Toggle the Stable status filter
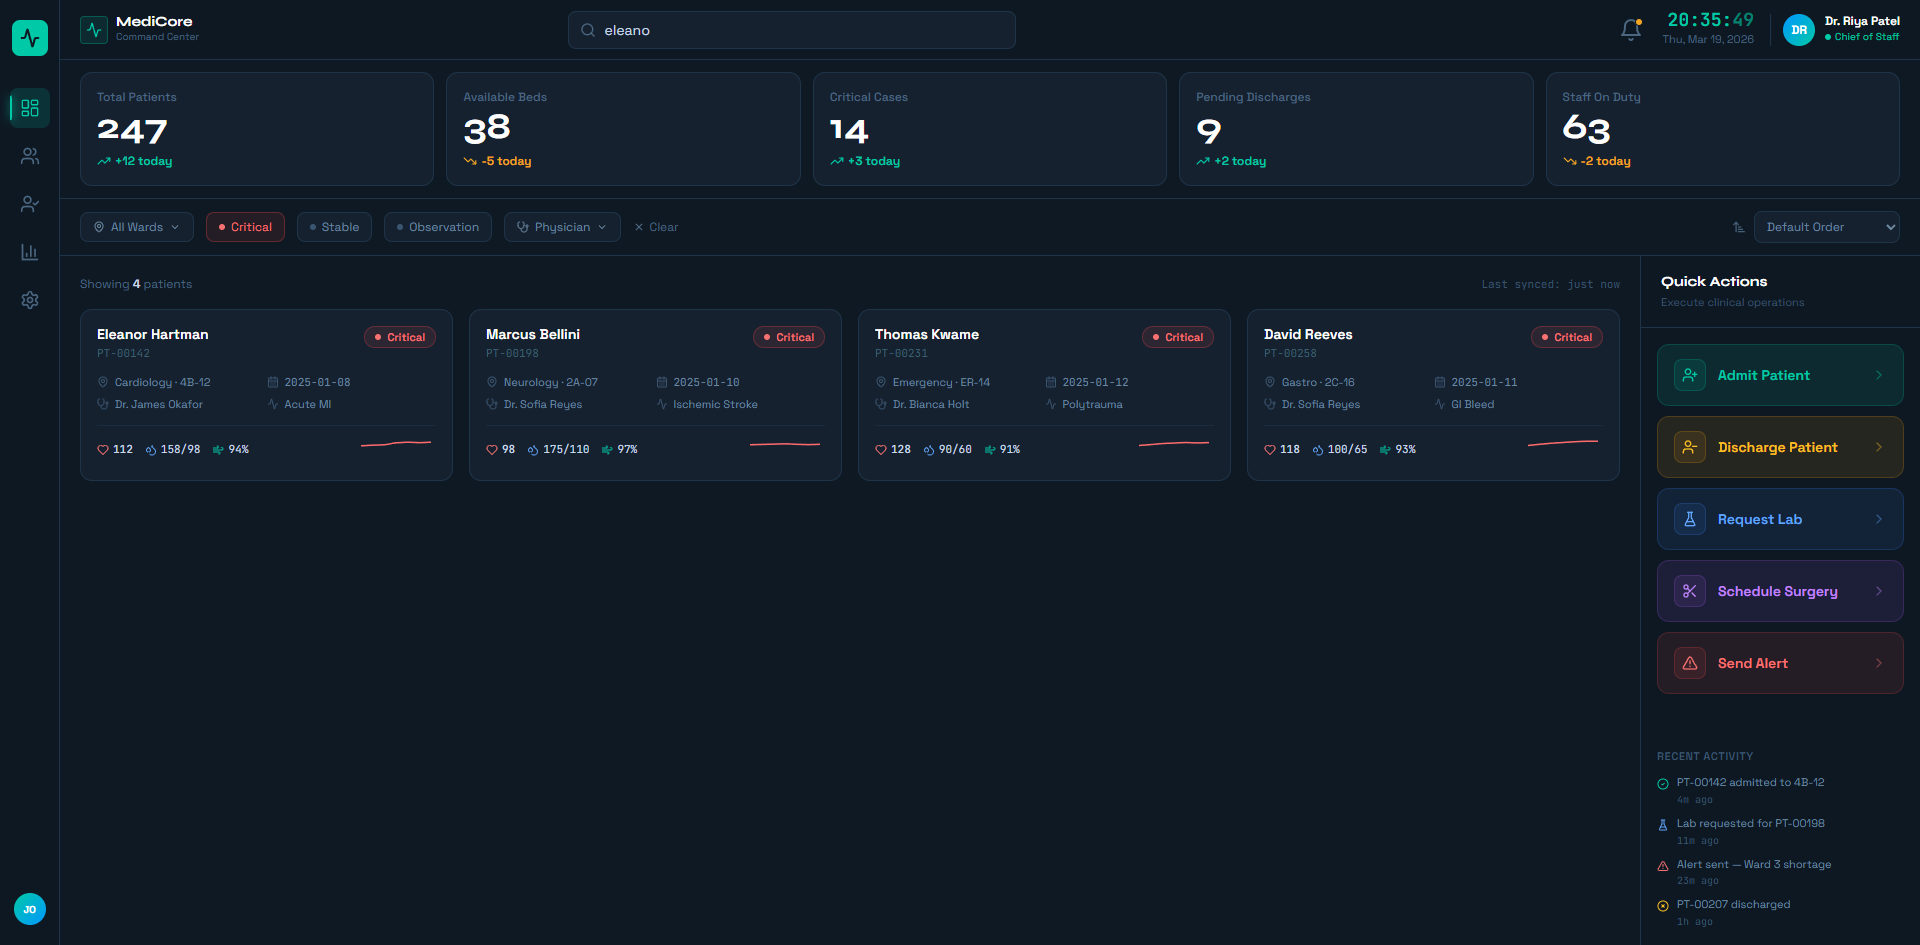Image resolution: width=1920 pixels, height=945 pixels. pos(334,227)
